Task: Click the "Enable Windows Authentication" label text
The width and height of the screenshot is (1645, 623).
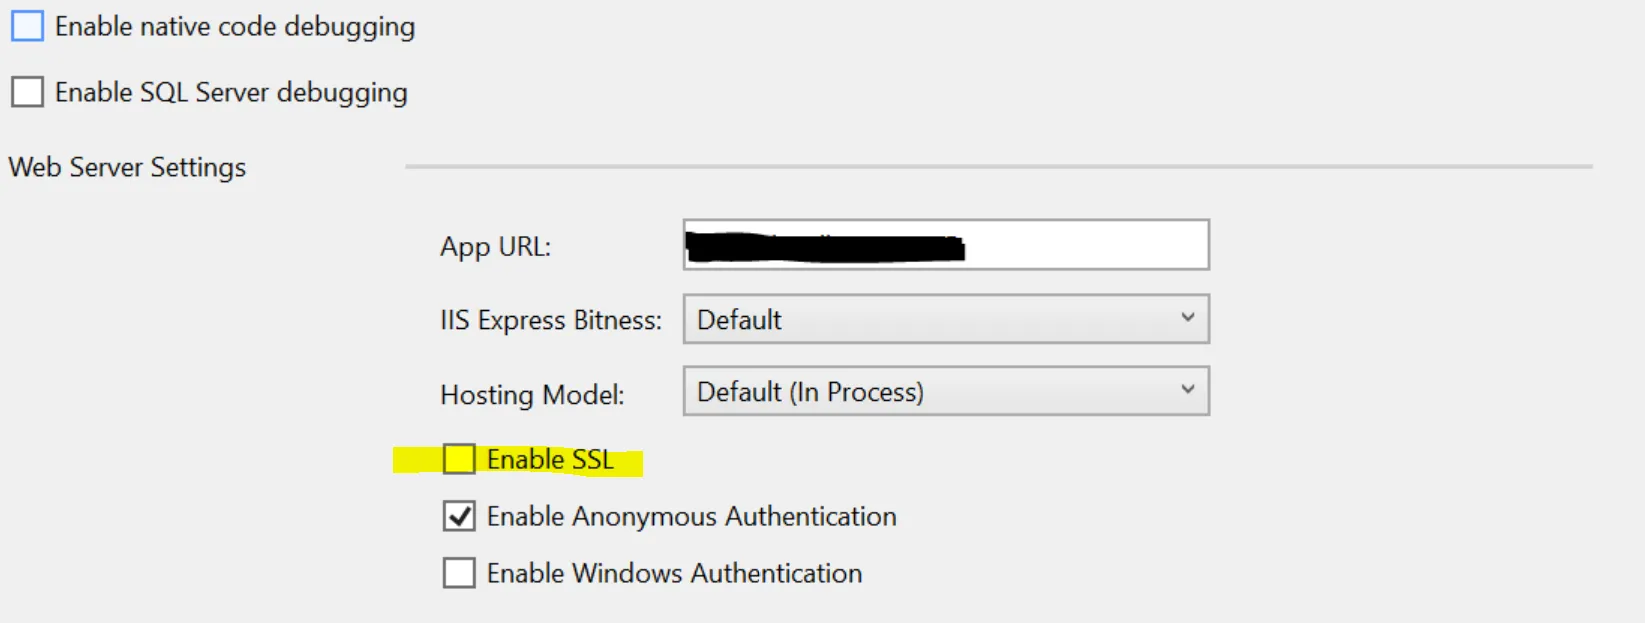Action: coord(674,573)
